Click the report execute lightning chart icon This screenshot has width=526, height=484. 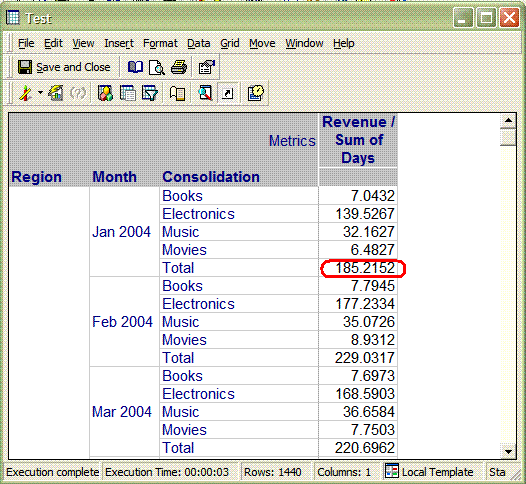[56, 93]
